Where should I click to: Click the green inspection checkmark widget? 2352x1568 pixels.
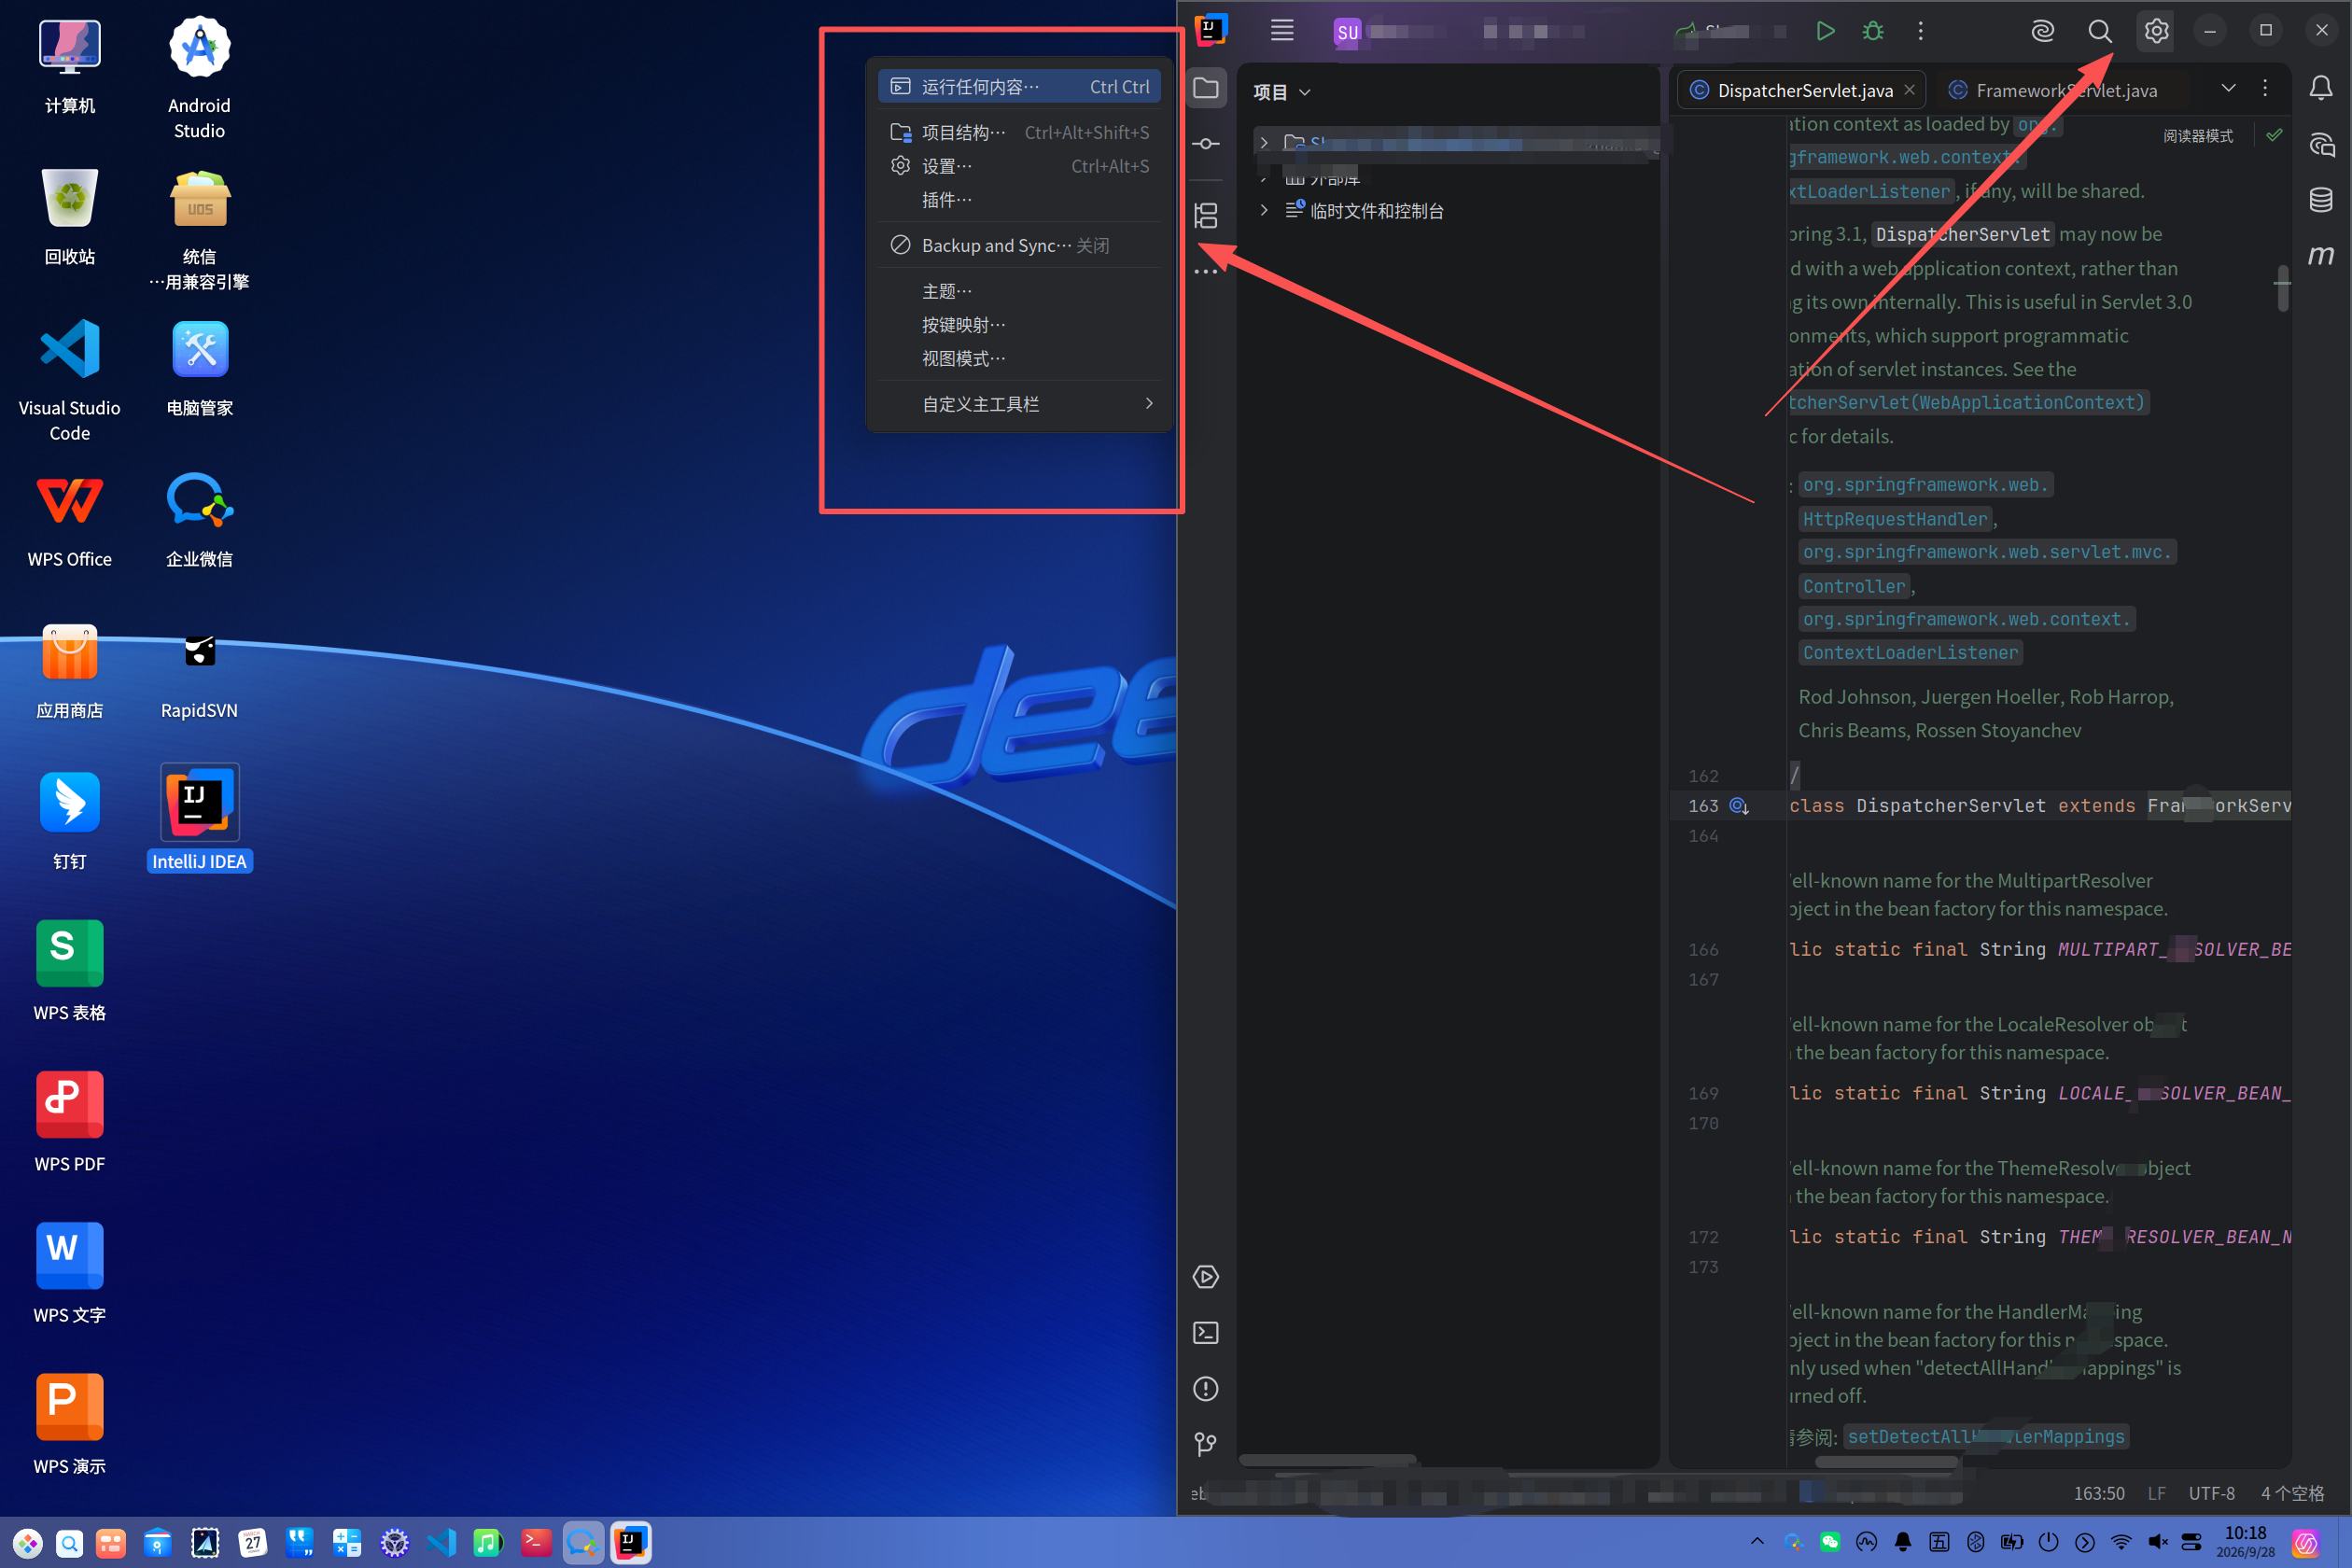tap(2274, 134)
